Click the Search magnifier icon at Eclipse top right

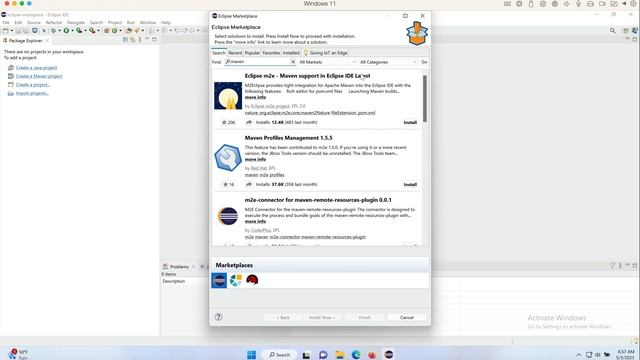(x=613, y=31)
